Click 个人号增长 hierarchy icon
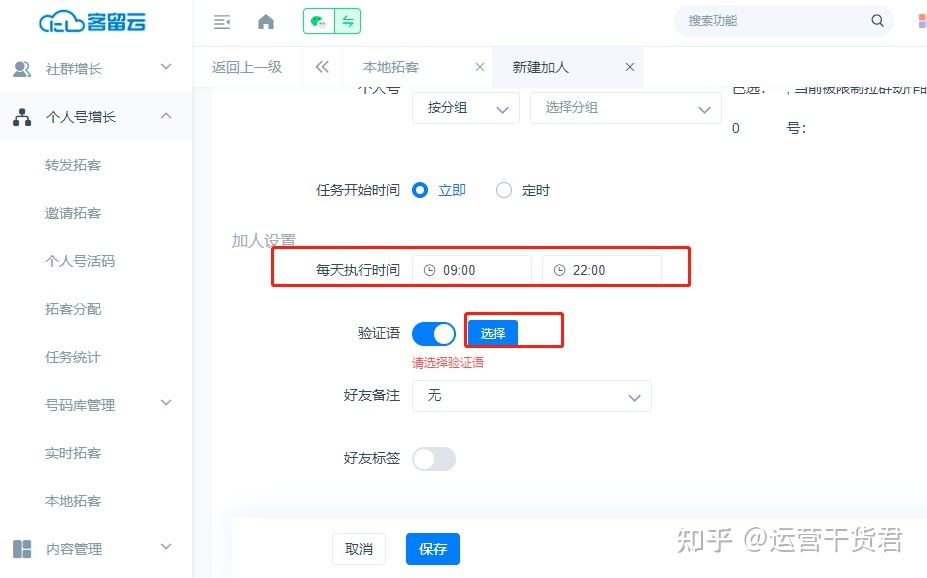Viewport: 927px width, 578px height. tap(22, 117)
